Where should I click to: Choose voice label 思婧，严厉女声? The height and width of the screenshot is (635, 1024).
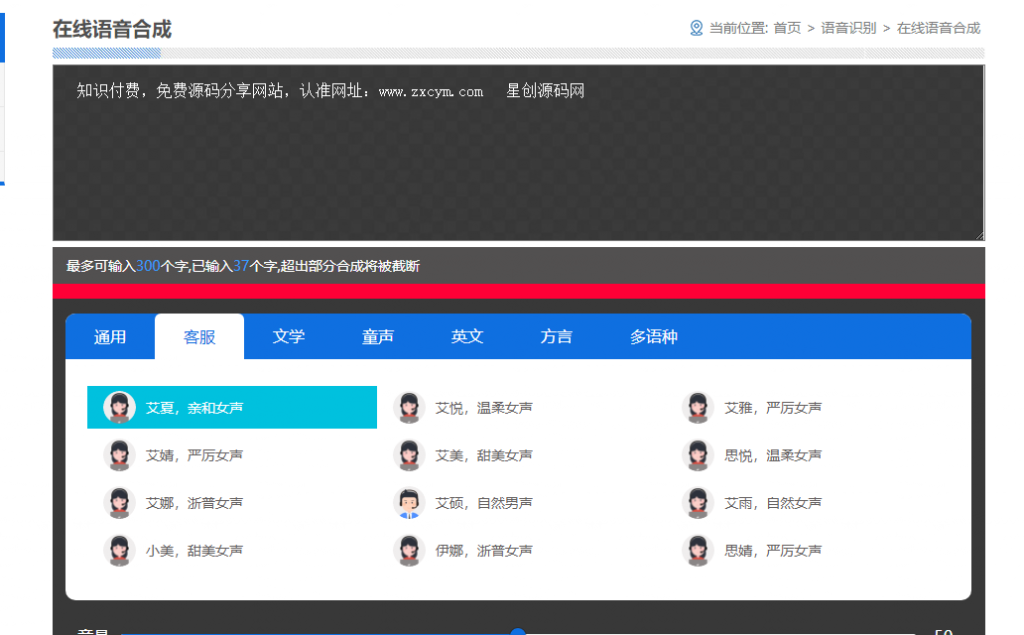click(773, 551)
